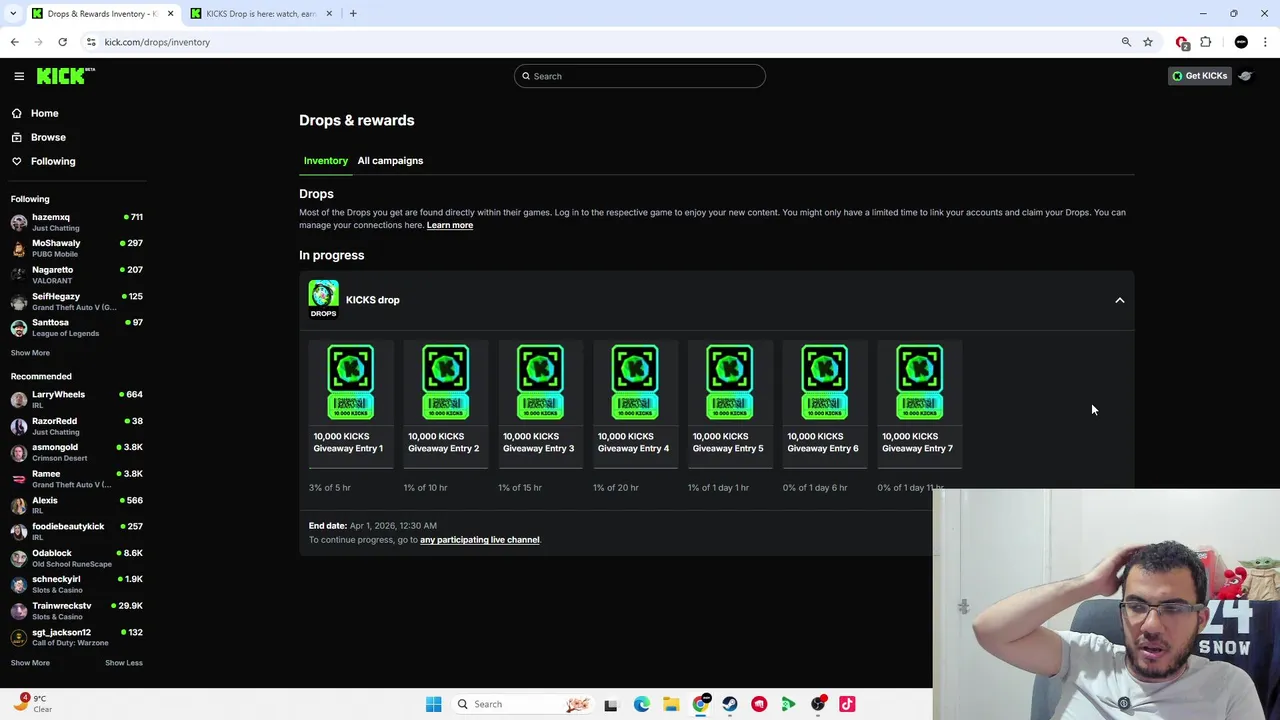
Task: Close the KICKS Drop is here tab
Action: tap(329, 14)
